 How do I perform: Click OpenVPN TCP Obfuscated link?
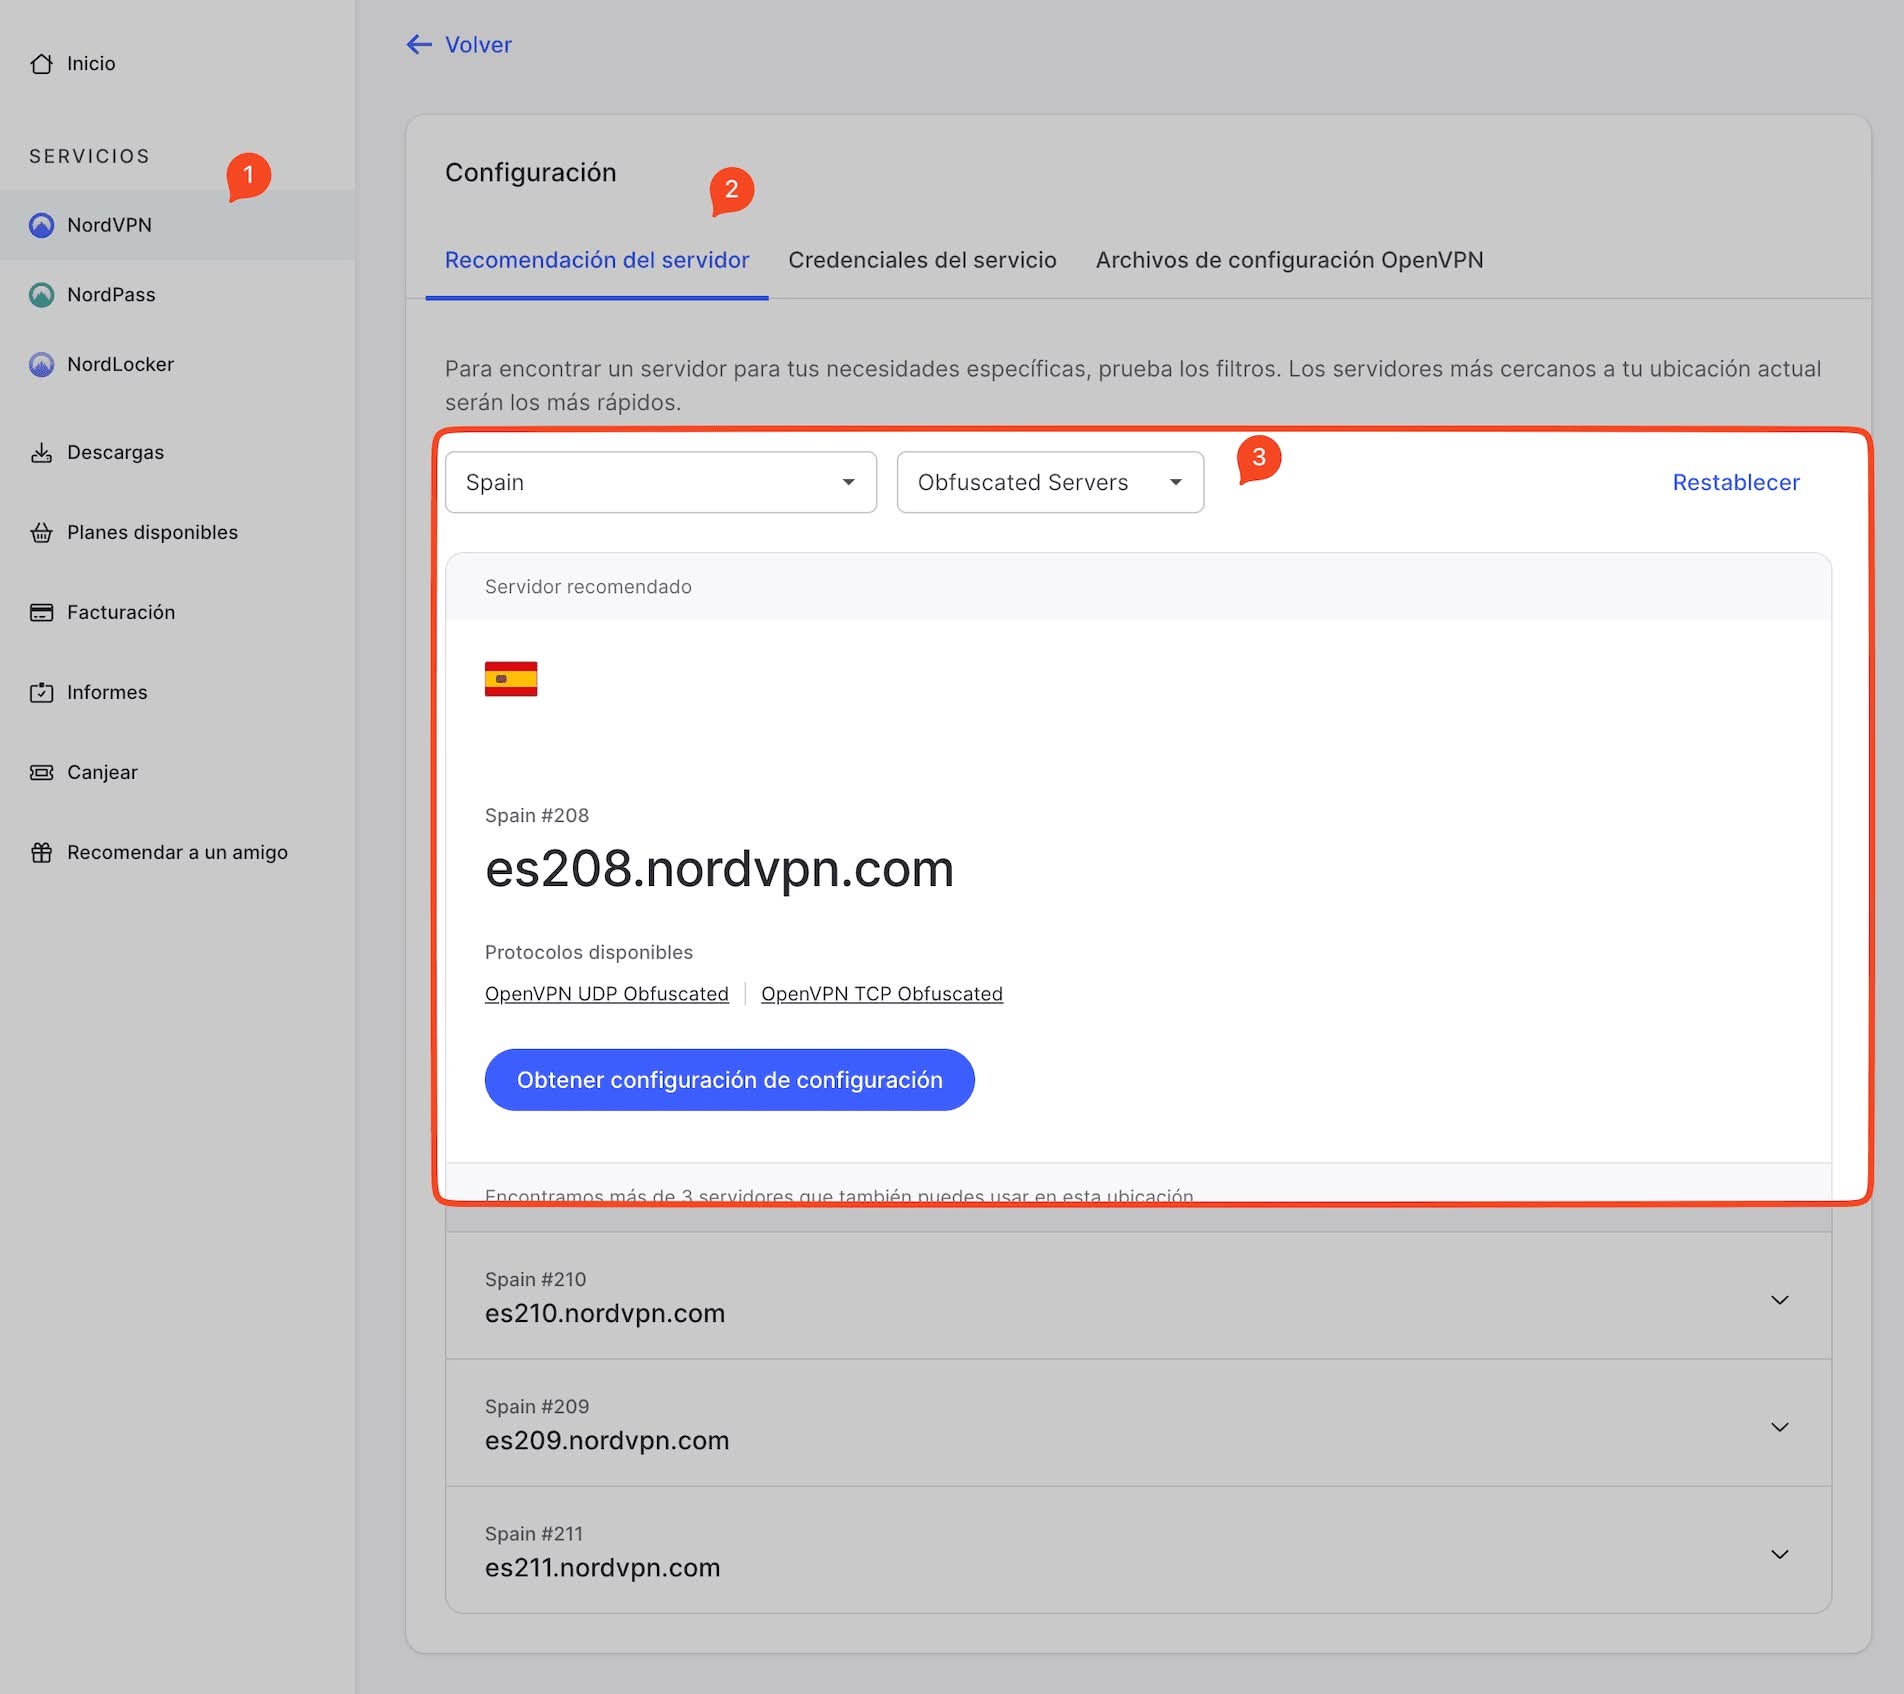tap(882, 994)
